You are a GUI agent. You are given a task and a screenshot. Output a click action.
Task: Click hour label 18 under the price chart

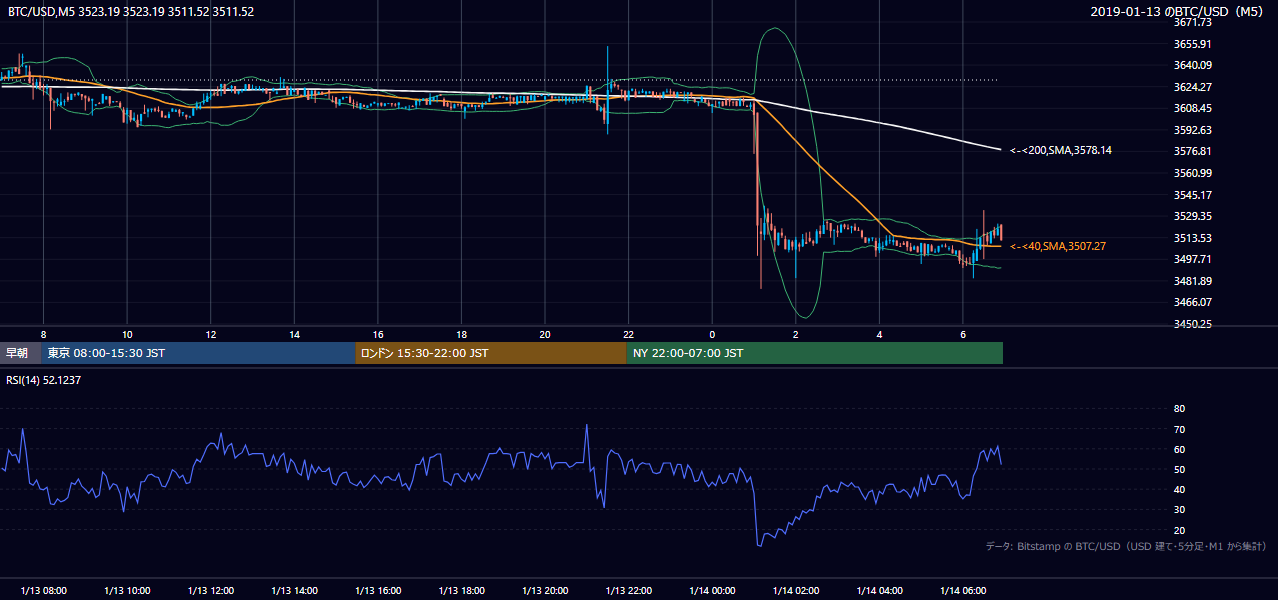click(461, 334)
